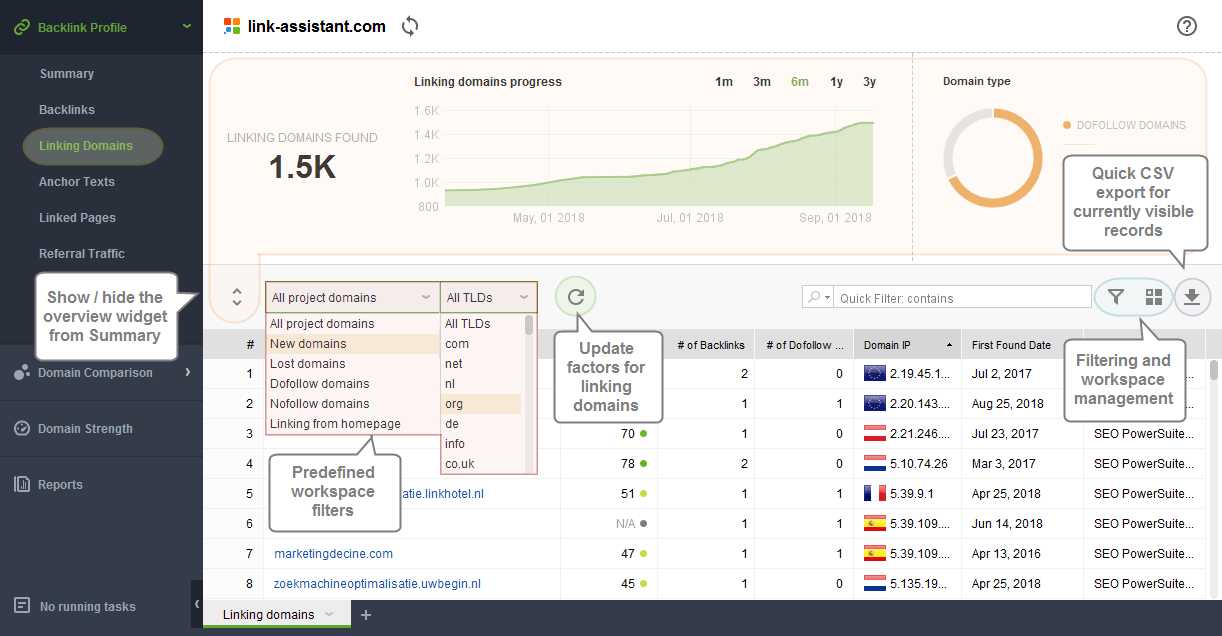Update factors with the green refresh button

point(575,296)
